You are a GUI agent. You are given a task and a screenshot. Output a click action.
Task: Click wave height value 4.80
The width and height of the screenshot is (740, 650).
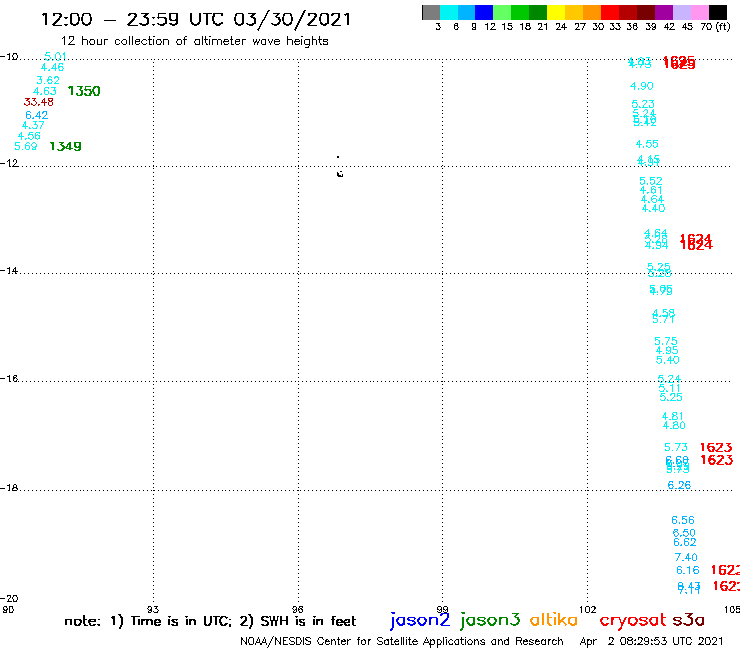click(674, 425)
